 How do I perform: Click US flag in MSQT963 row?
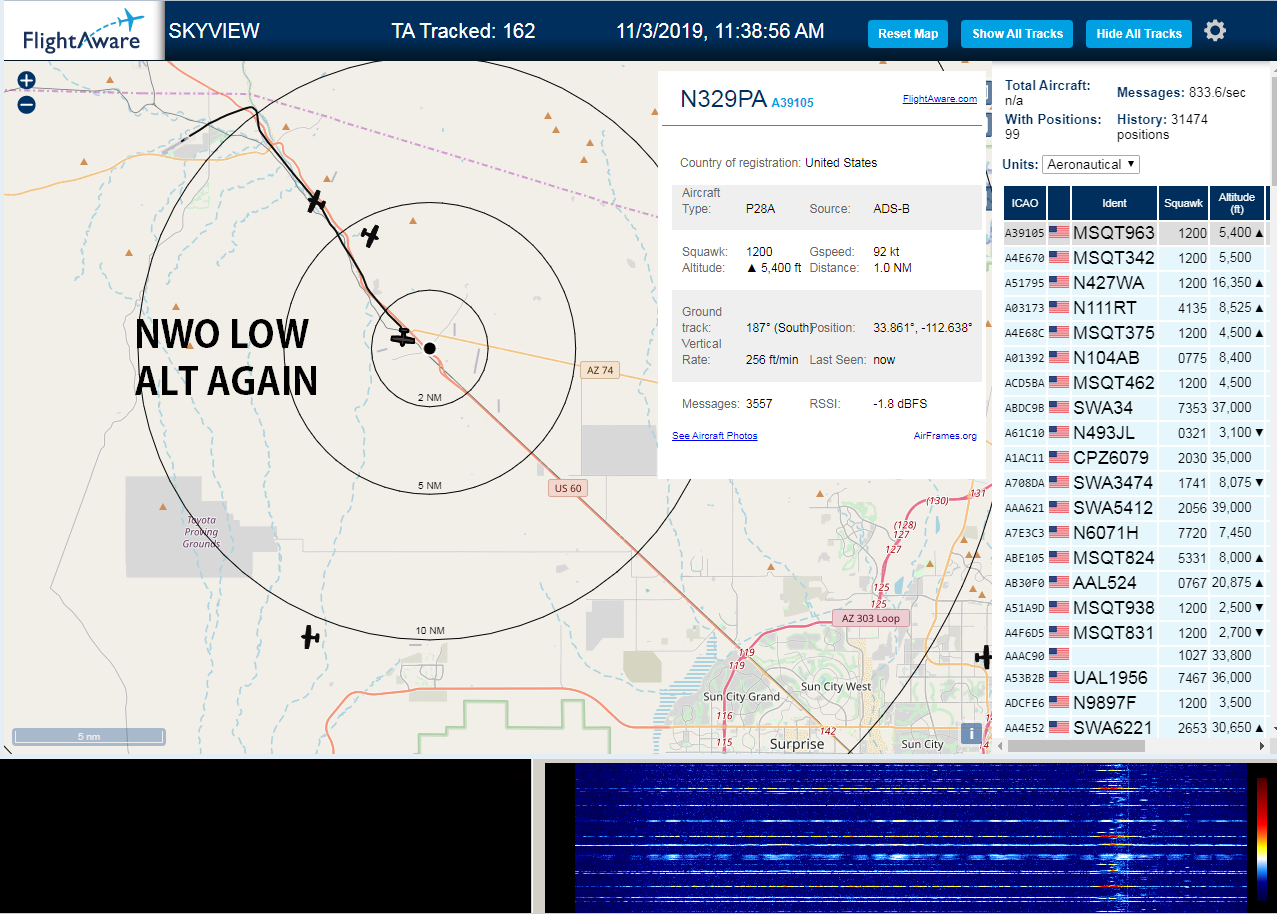click(x=1059, y=233)
